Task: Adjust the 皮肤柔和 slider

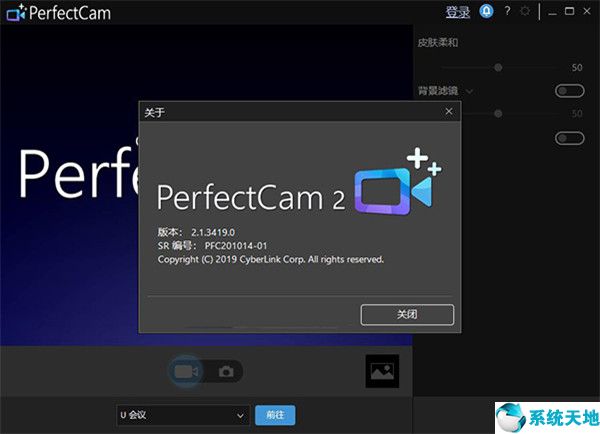Action: (x=498, y=68)
